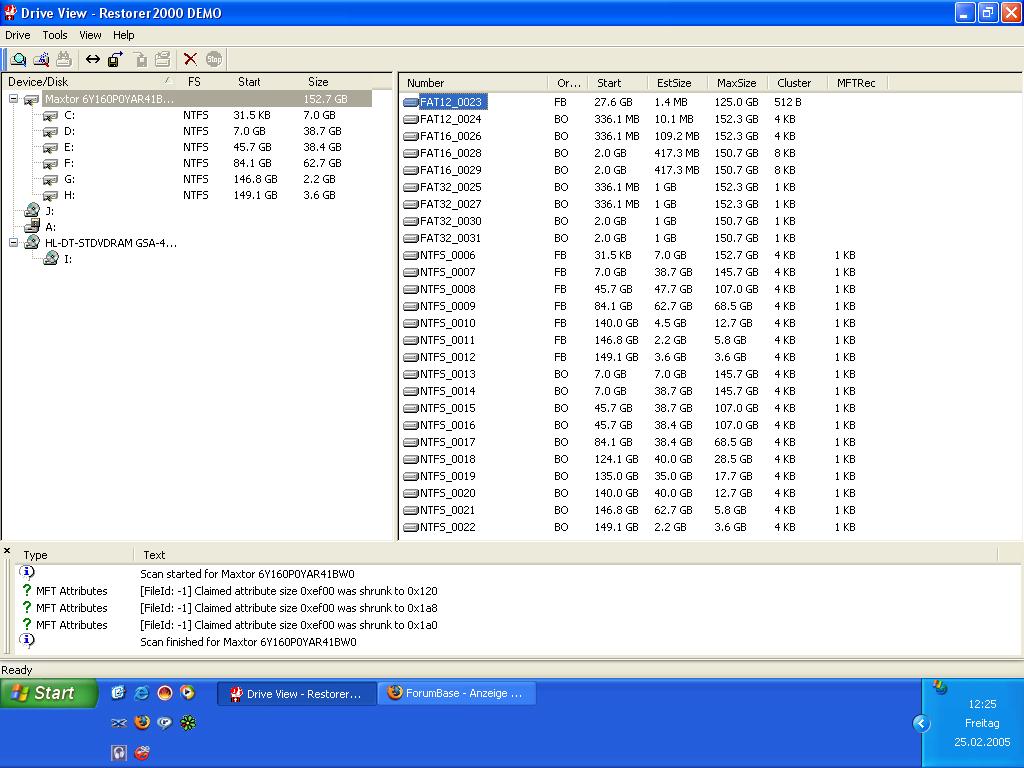Screen dimensions: 1024x768
Task: Click the Restorer2000 icon in the title bar
Action: click(10, 12)
